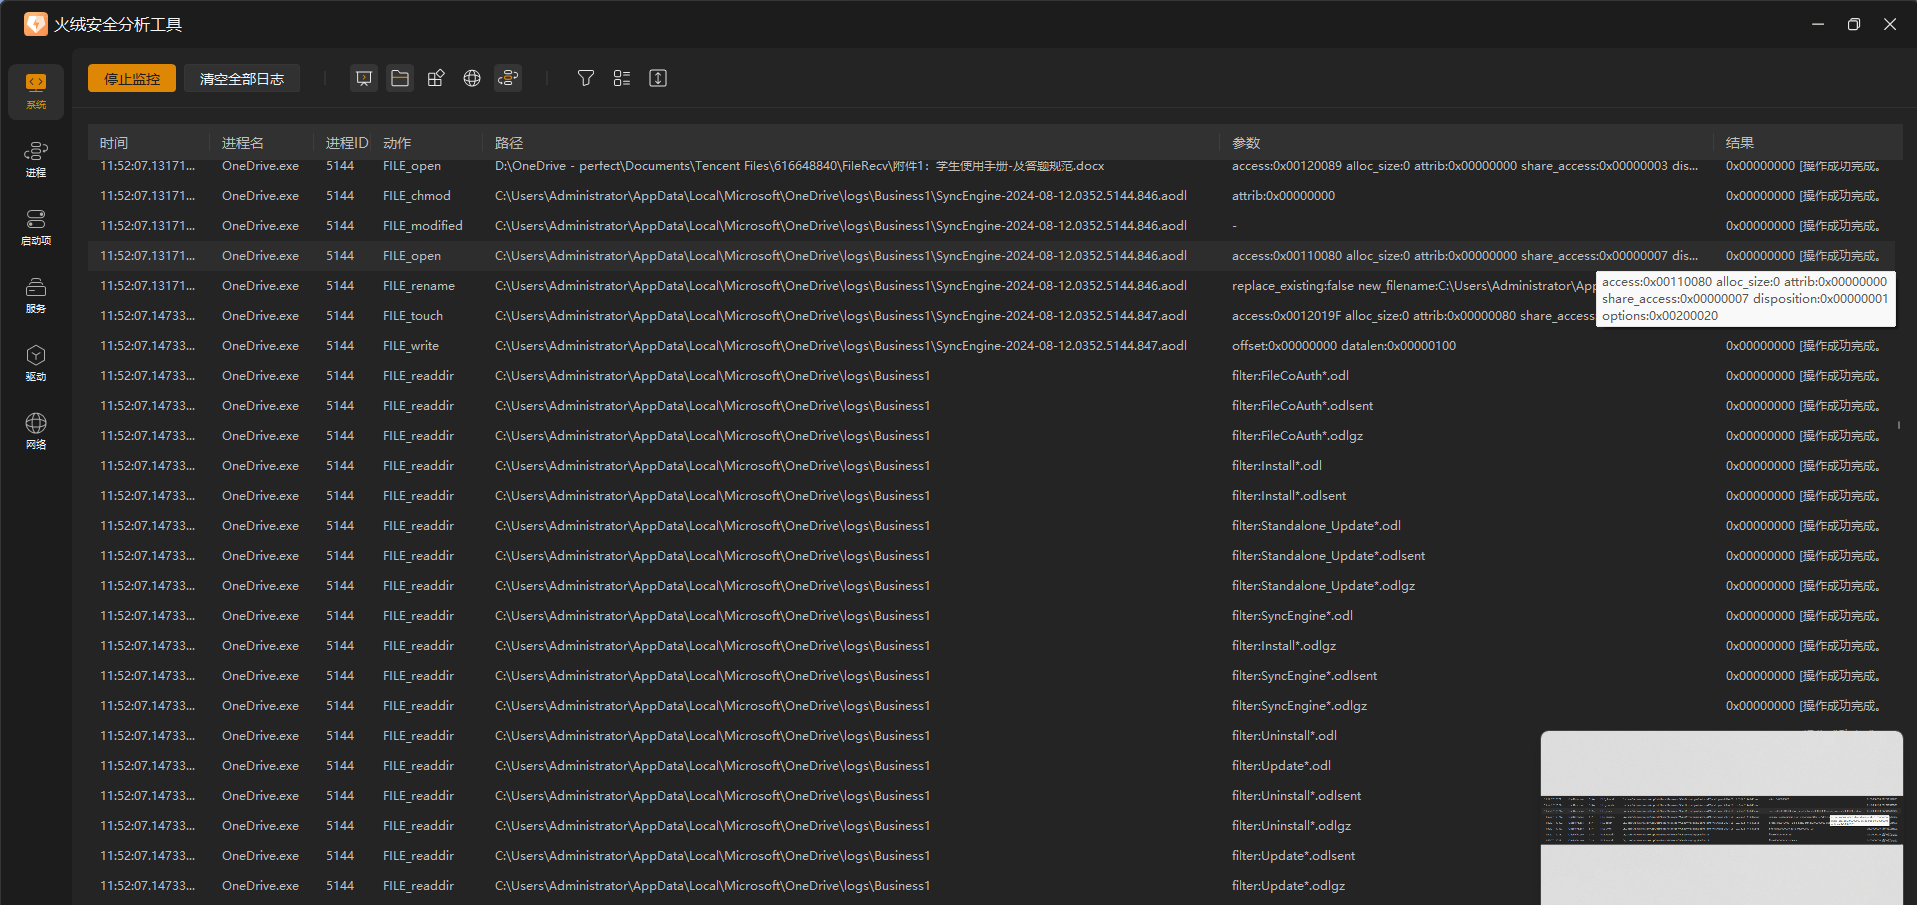Select the FILE_modified action row

pos(991,226)
